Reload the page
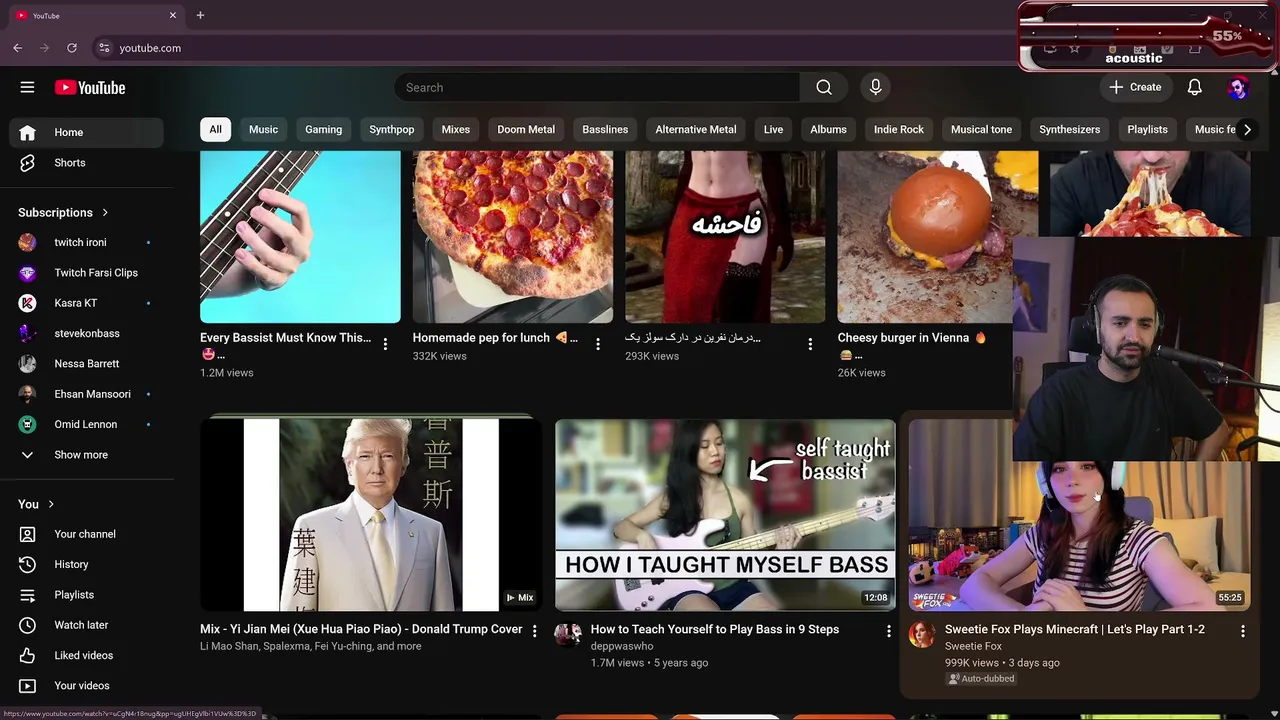 (72, 48)
